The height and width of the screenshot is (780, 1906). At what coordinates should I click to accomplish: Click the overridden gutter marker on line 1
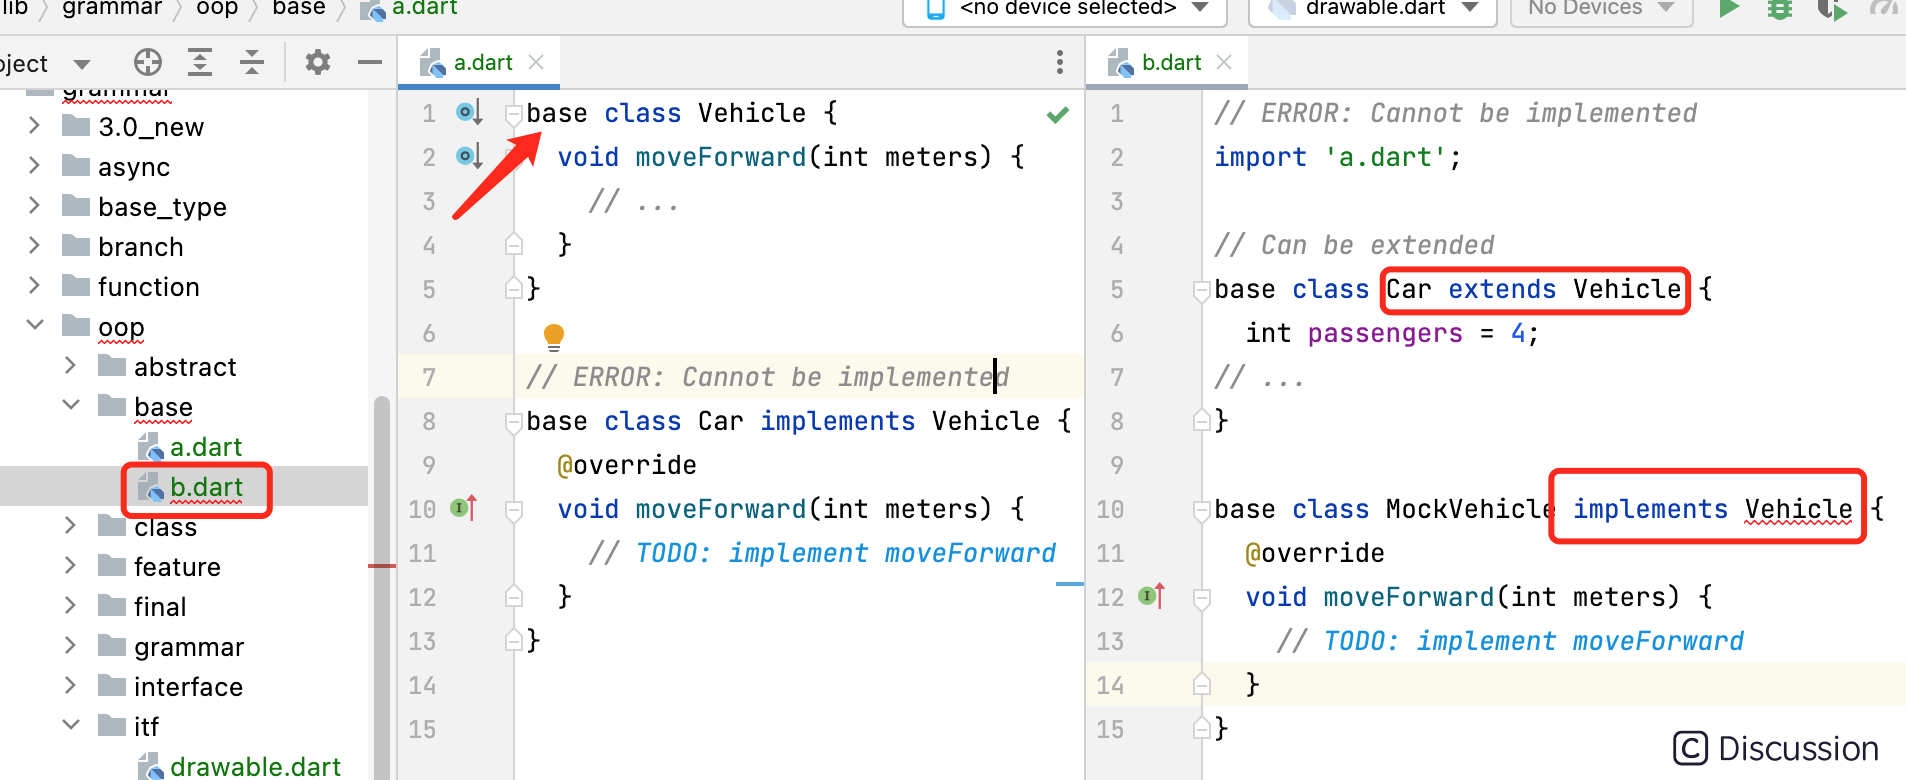click(469, 112)
